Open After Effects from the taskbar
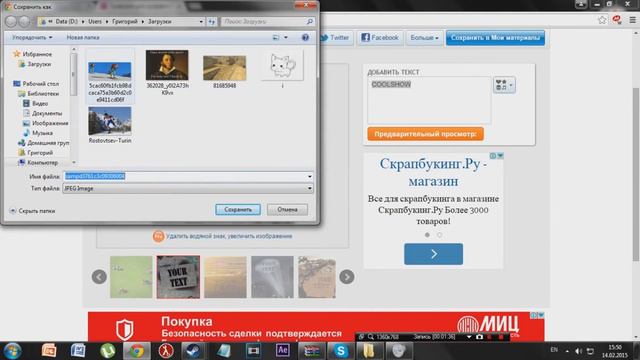 pyautogui.click(x=282, y=351)
